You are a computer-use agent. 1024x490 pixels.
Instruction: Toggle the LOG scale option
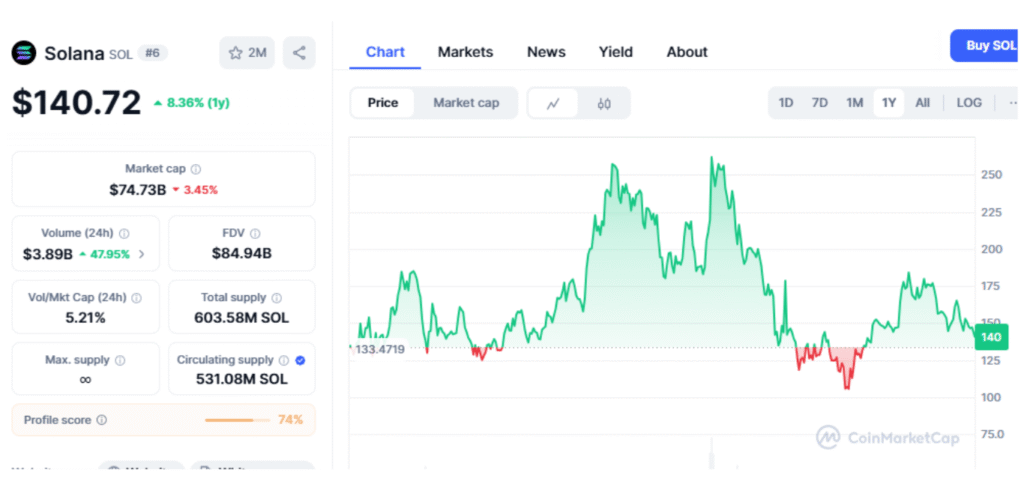click(969, 103)
